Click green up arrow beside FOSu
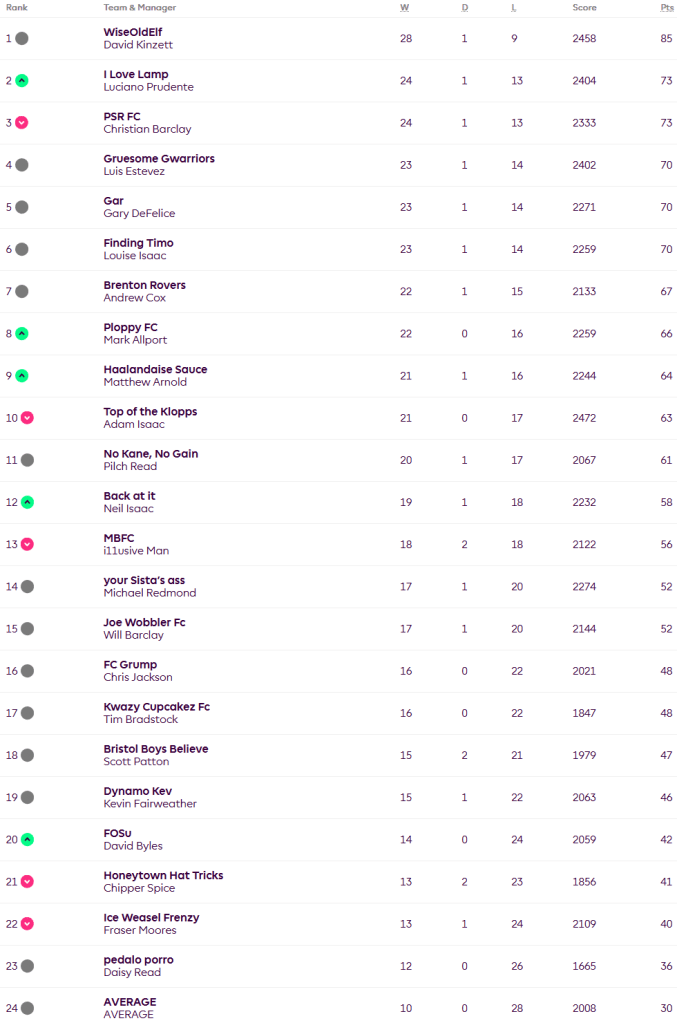The image size is (677, 1023). coord(27,840)
